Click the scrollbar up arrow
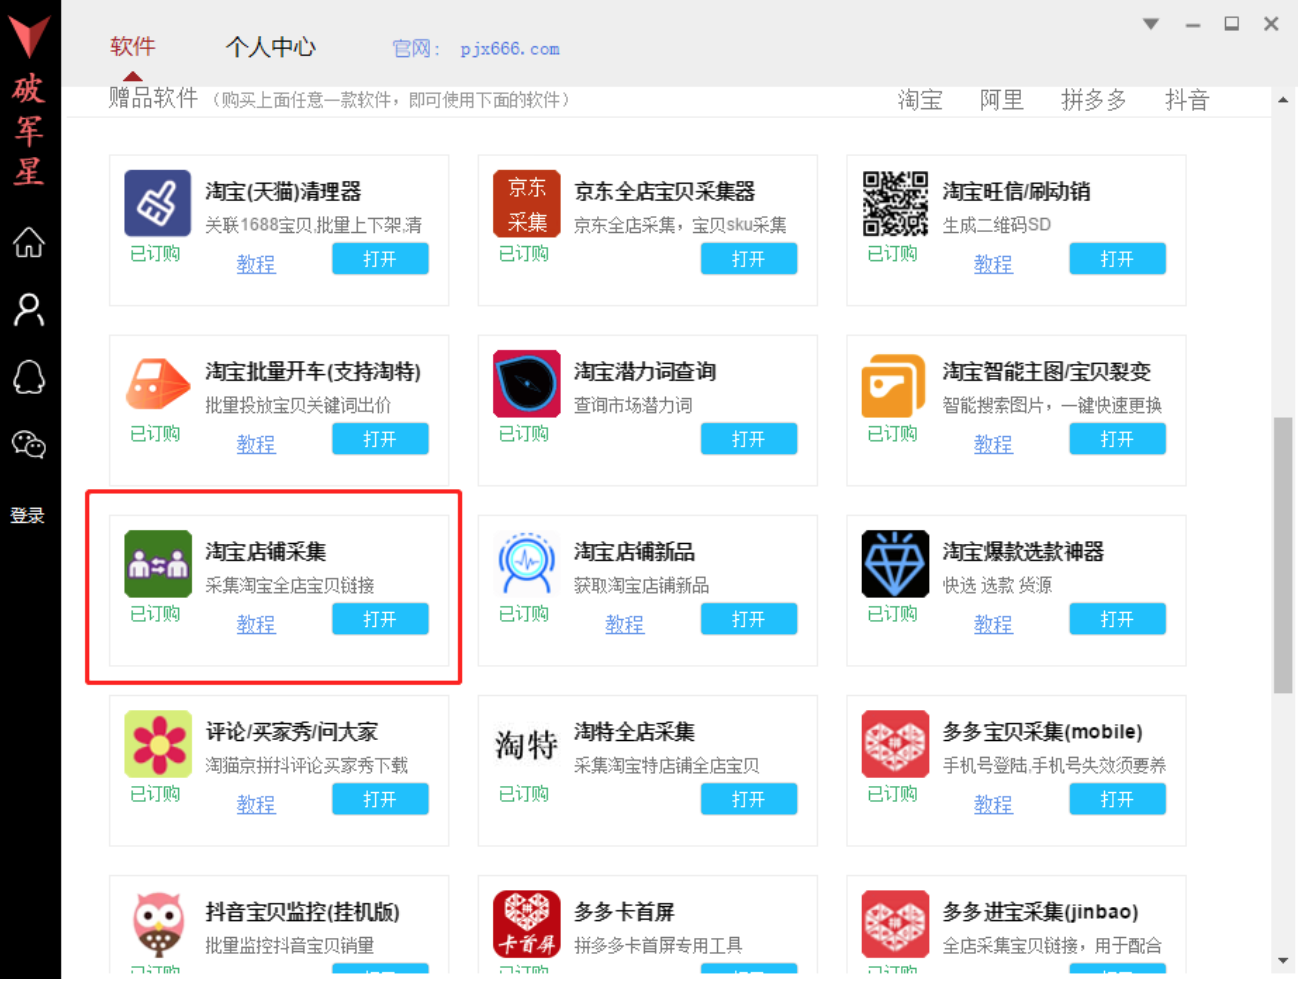The image size is (1298, 984). [x=1283, y=100]
